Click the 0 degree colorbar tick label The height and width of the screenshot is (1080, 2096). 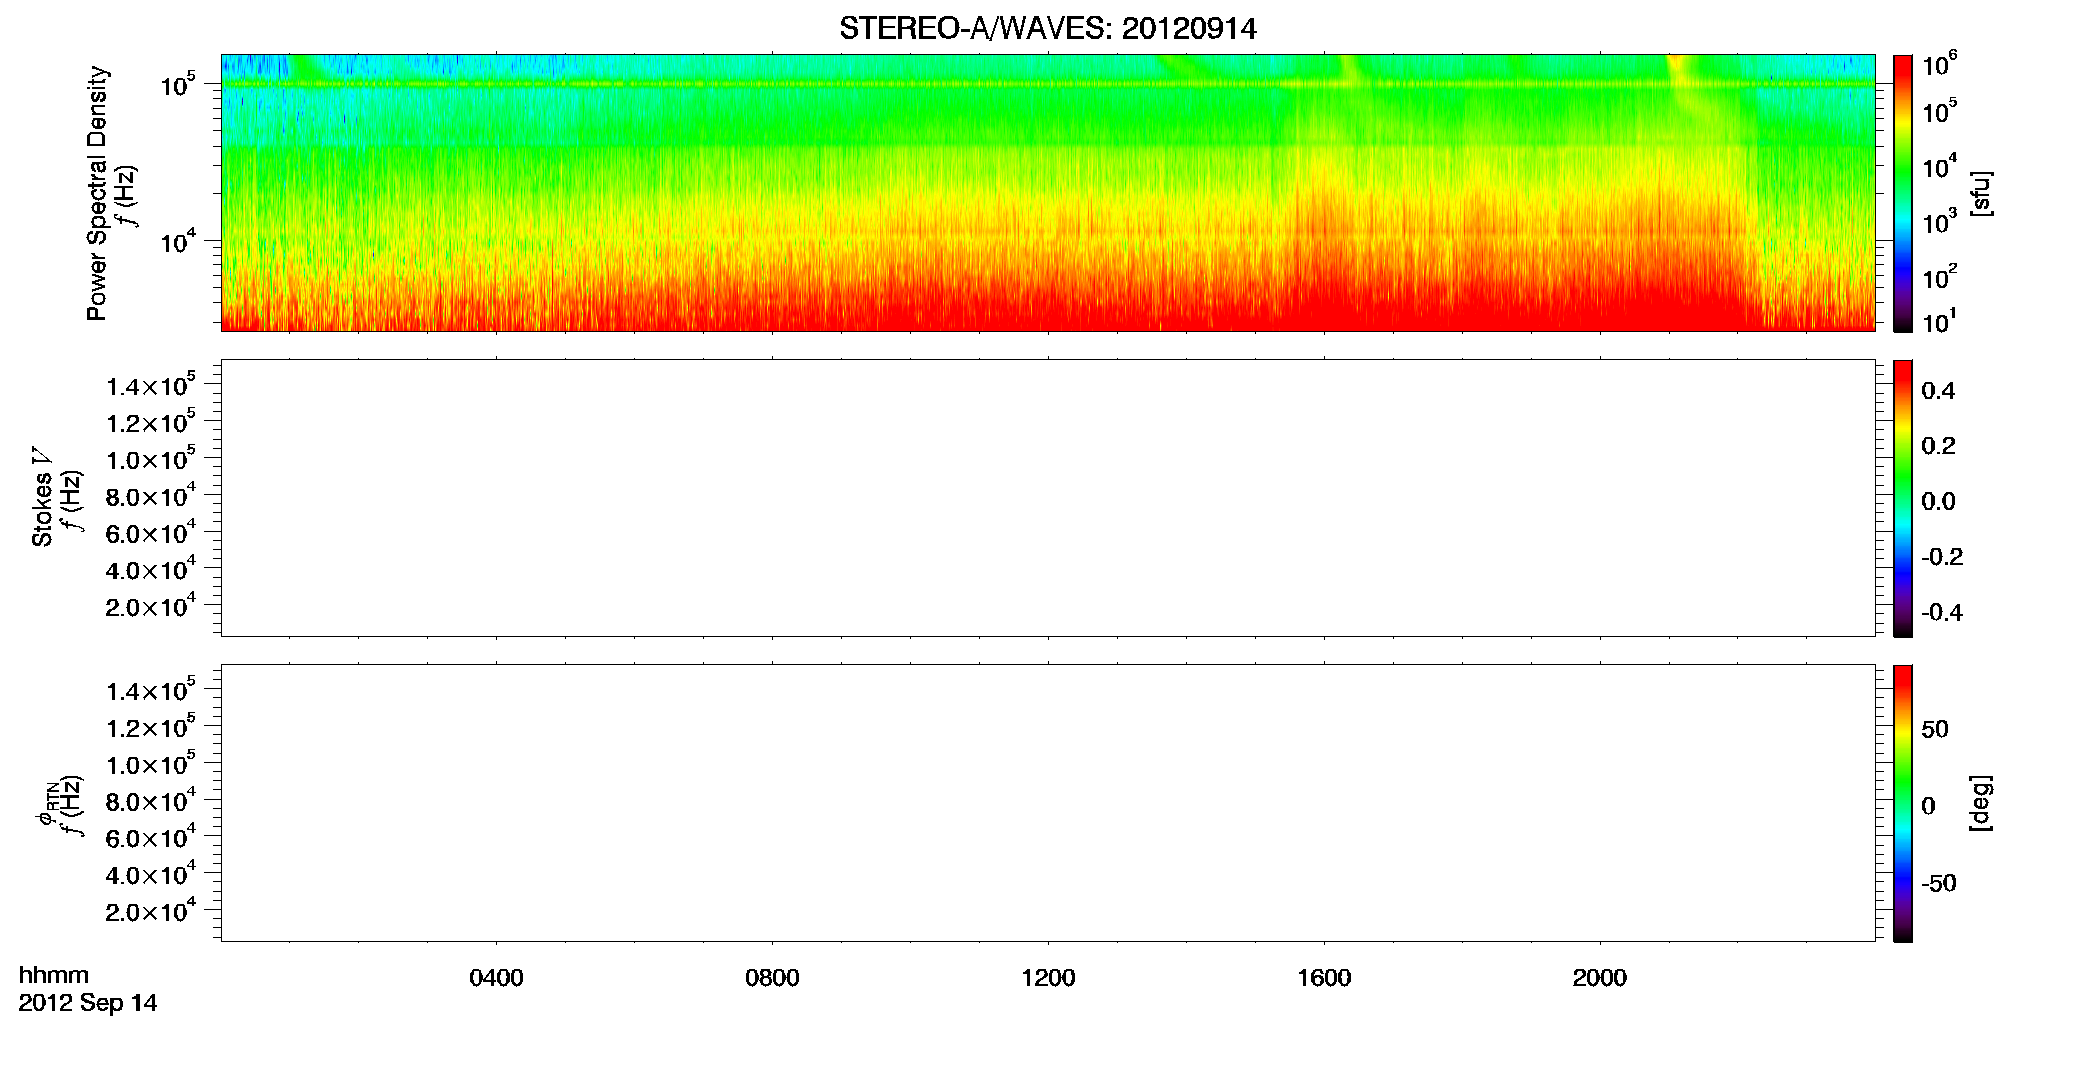[x=1928, y=806]
